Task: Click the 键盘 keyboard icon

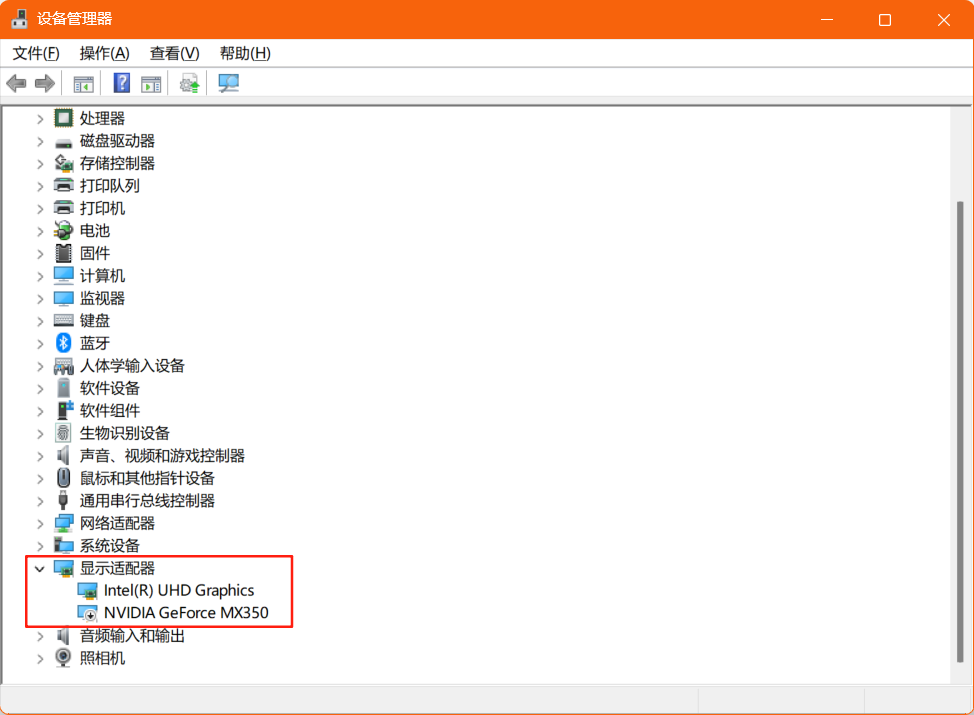Action: [x=63, y=321]
